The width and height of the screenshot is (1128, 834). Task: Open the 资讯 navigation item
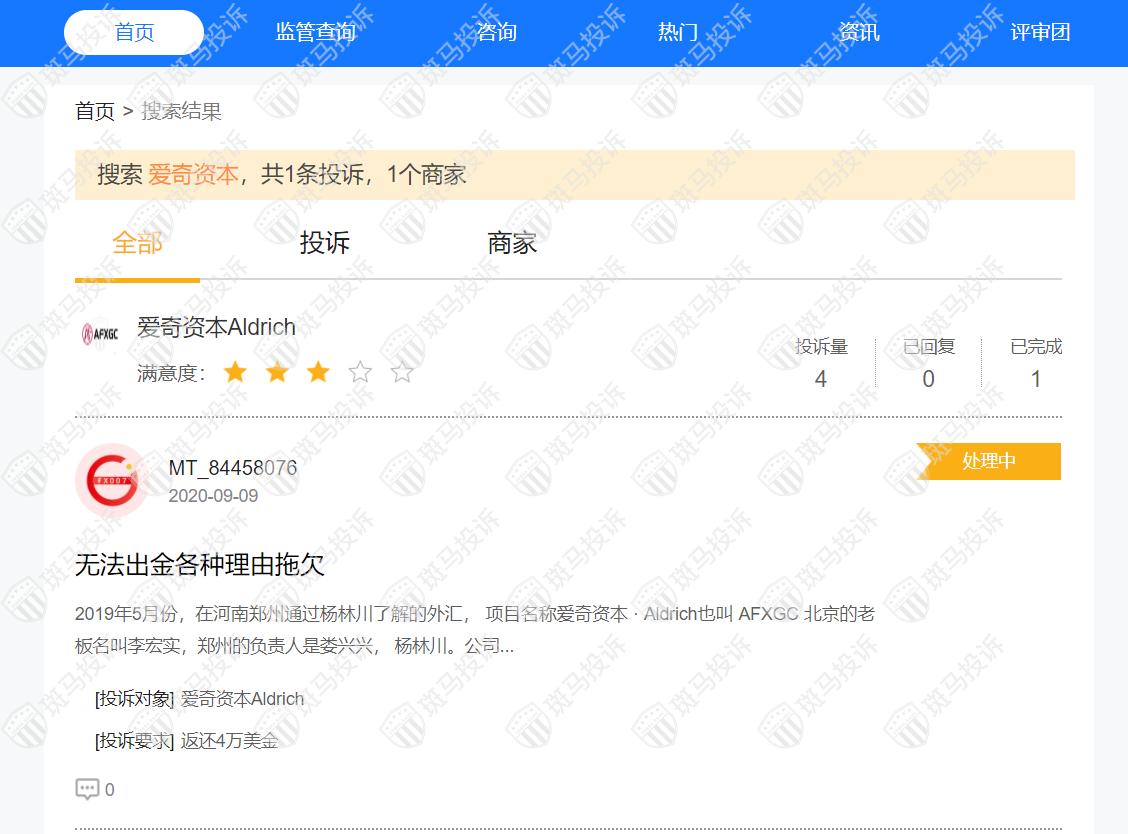(x=859, y=32)
